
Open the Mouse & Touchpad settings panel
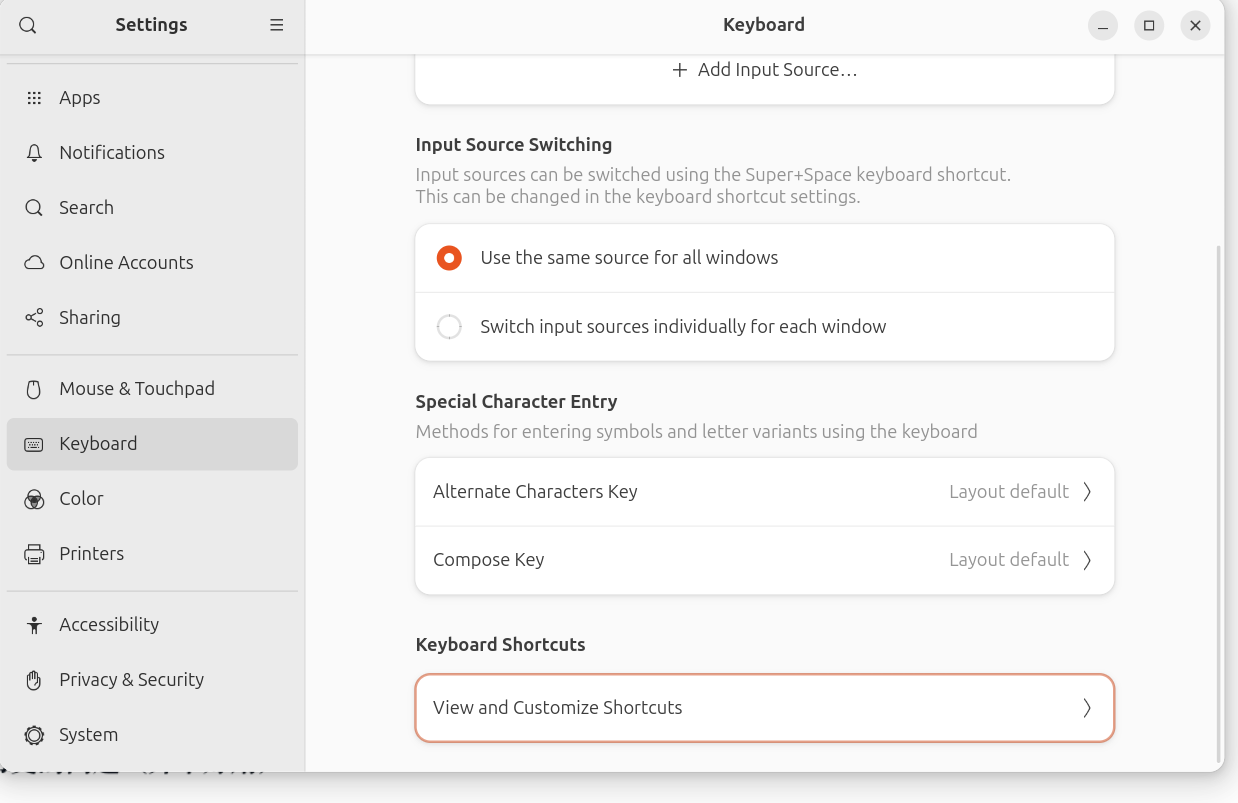click(x=137, y=389)
